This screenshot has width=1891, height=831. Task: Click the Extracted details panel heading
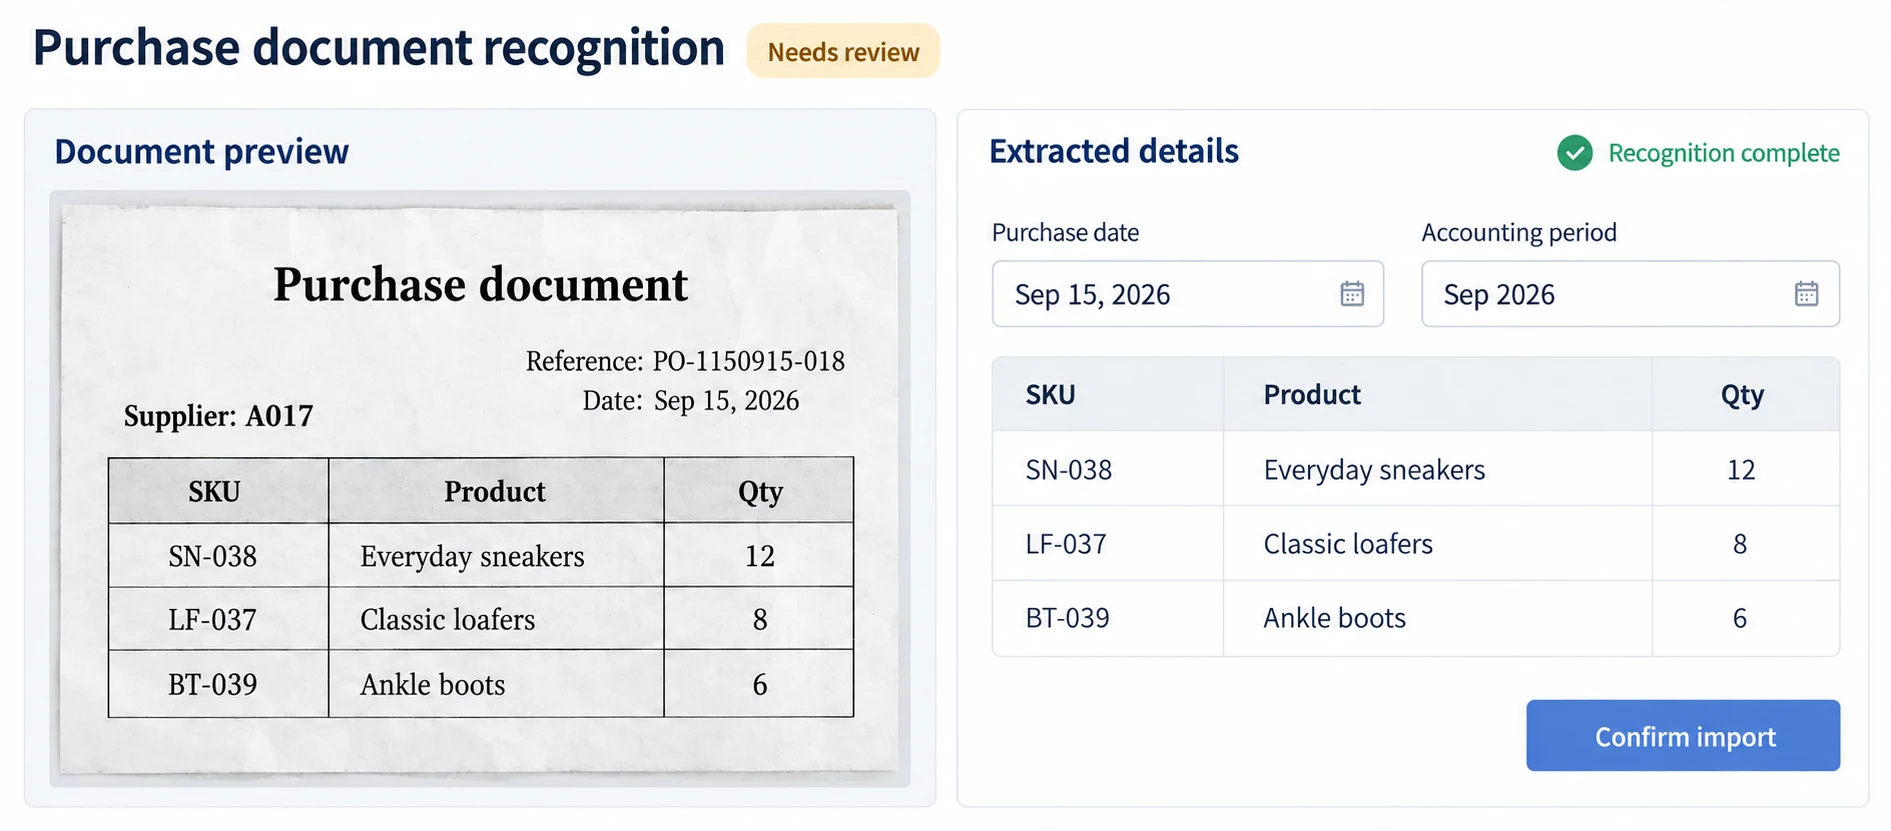coord(1114,151)
